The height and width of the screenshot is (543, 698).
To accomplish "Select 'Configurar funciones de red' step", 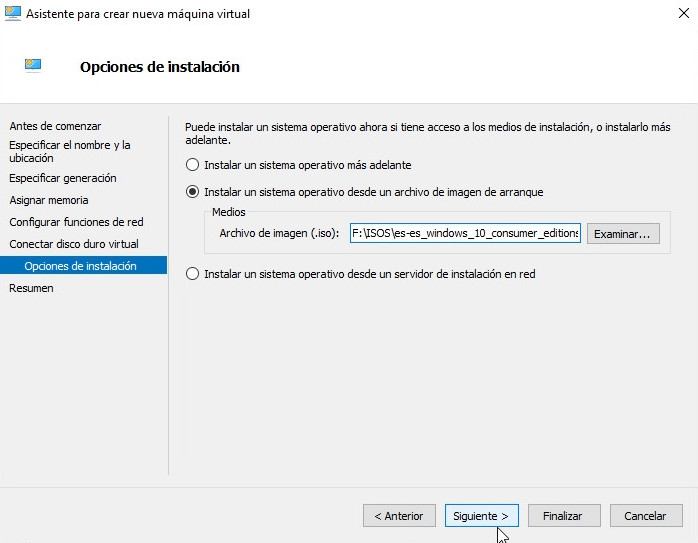I will (76, 222).
